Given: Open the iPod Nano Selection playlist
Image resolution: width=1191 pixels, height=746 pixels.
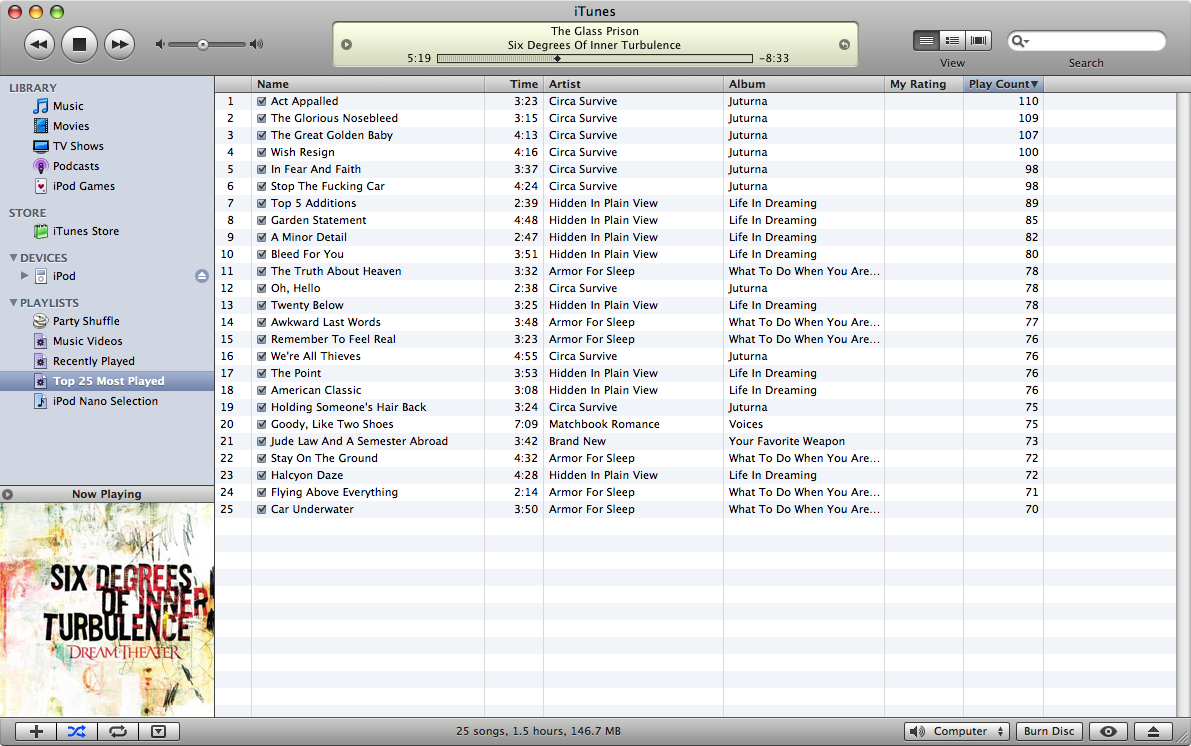Looking at the screenshot, I should point(106,401).
